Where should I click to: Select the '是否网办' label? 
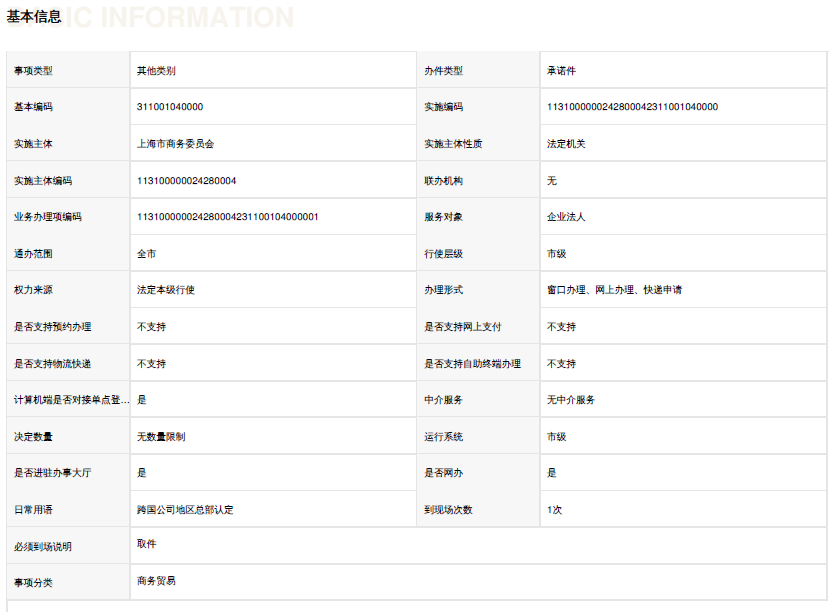443,473
